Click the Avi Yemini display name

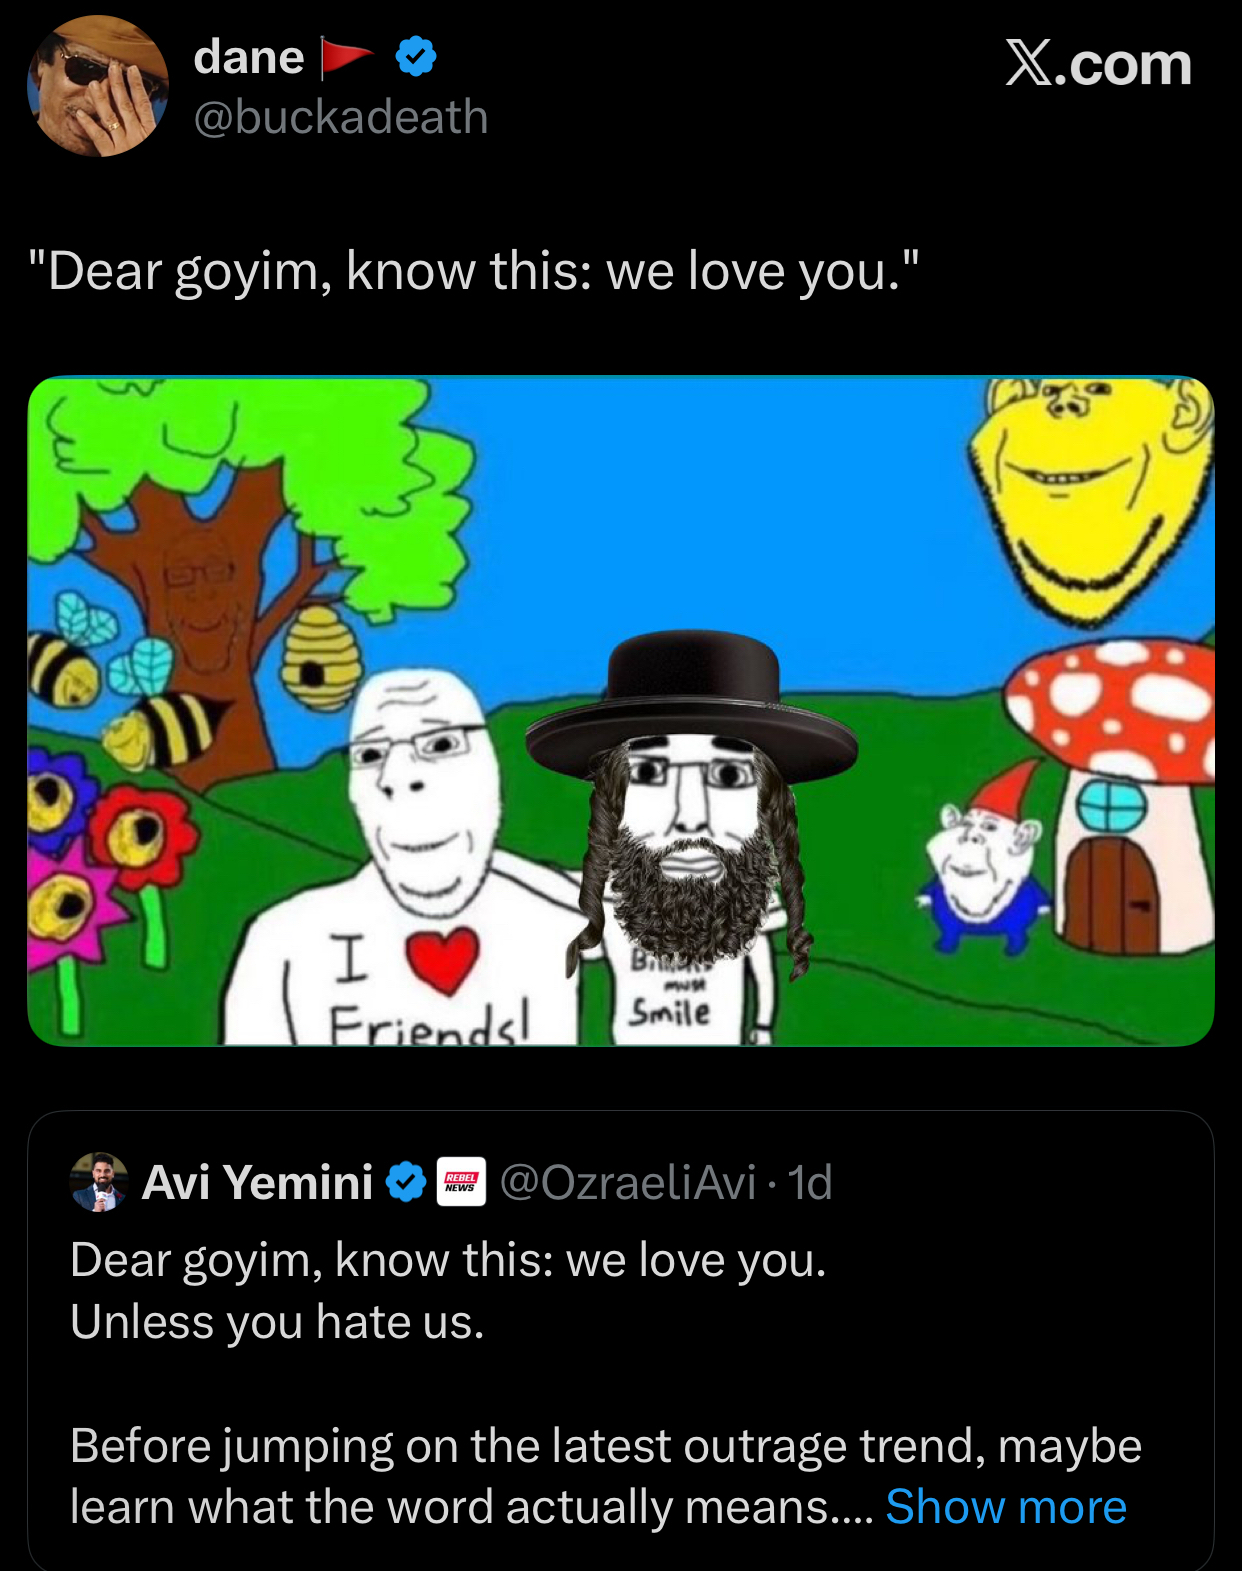pos(258,1182)
